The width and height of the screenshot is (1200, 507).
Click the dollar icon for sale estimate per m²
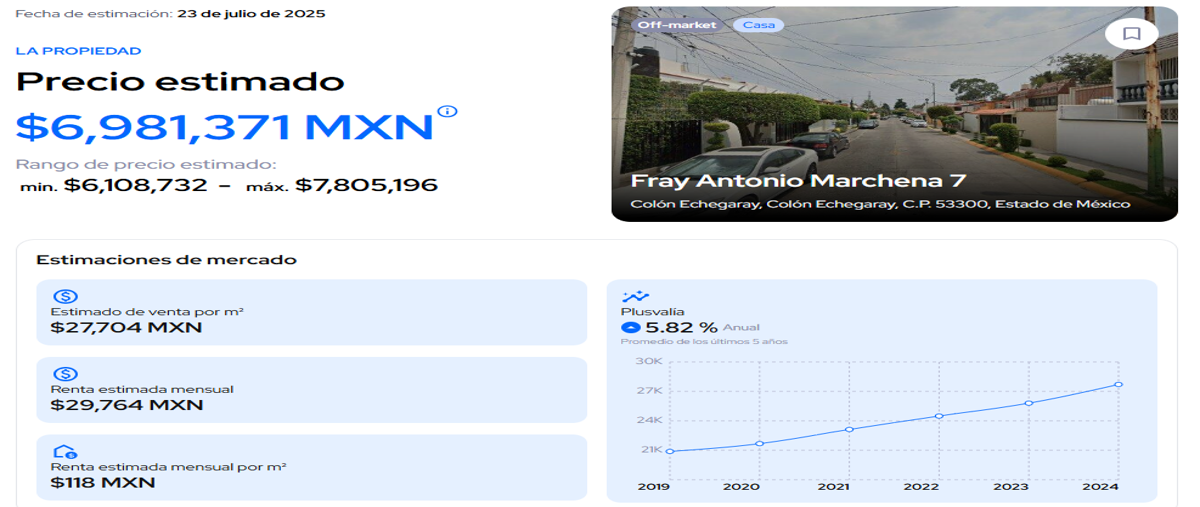coord(65,297)
